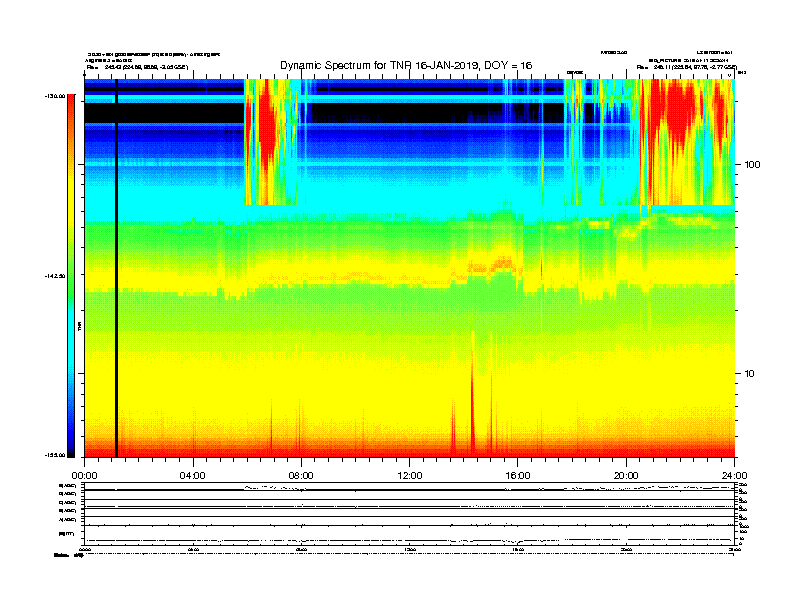Pick the dark blue bottom of the color scale

pyautogui.click(x=71, y=444)
